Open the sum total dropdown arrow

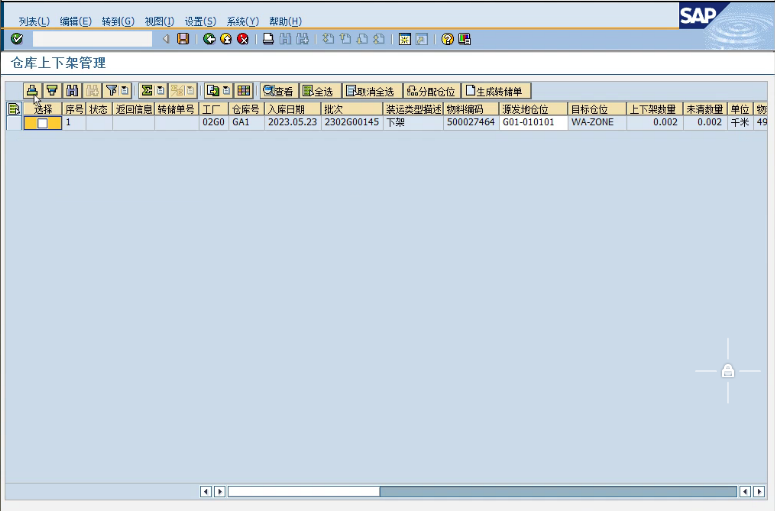160,90
